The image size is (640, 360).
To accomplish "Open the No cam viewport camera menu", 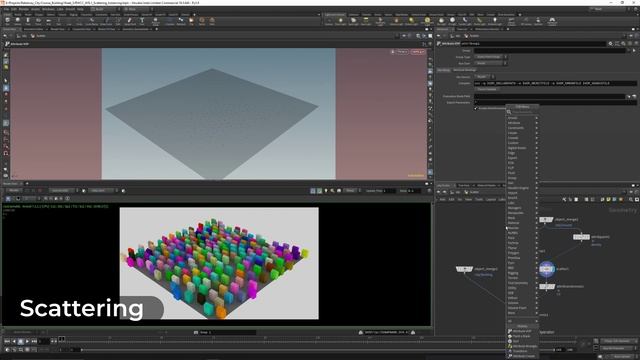I will [418, 52].
